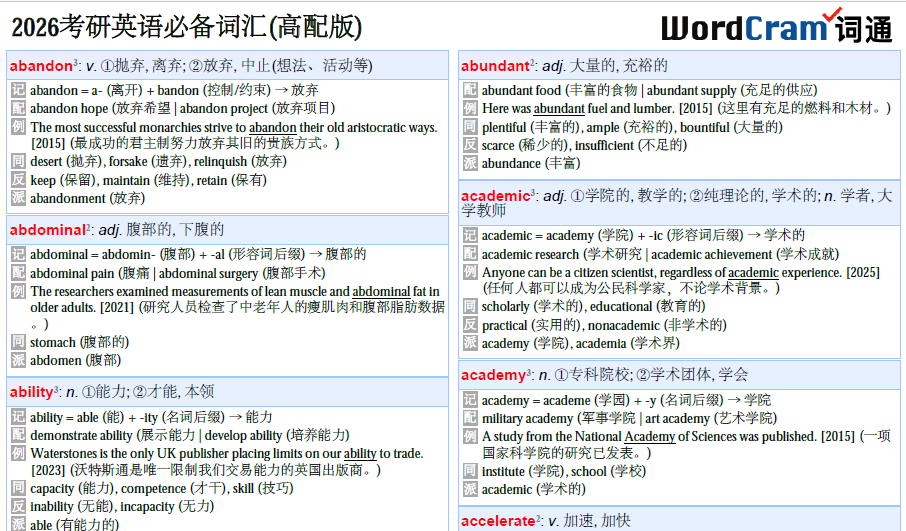
Task: Click the 例 example icon under academy
Action: coord(470,436)
